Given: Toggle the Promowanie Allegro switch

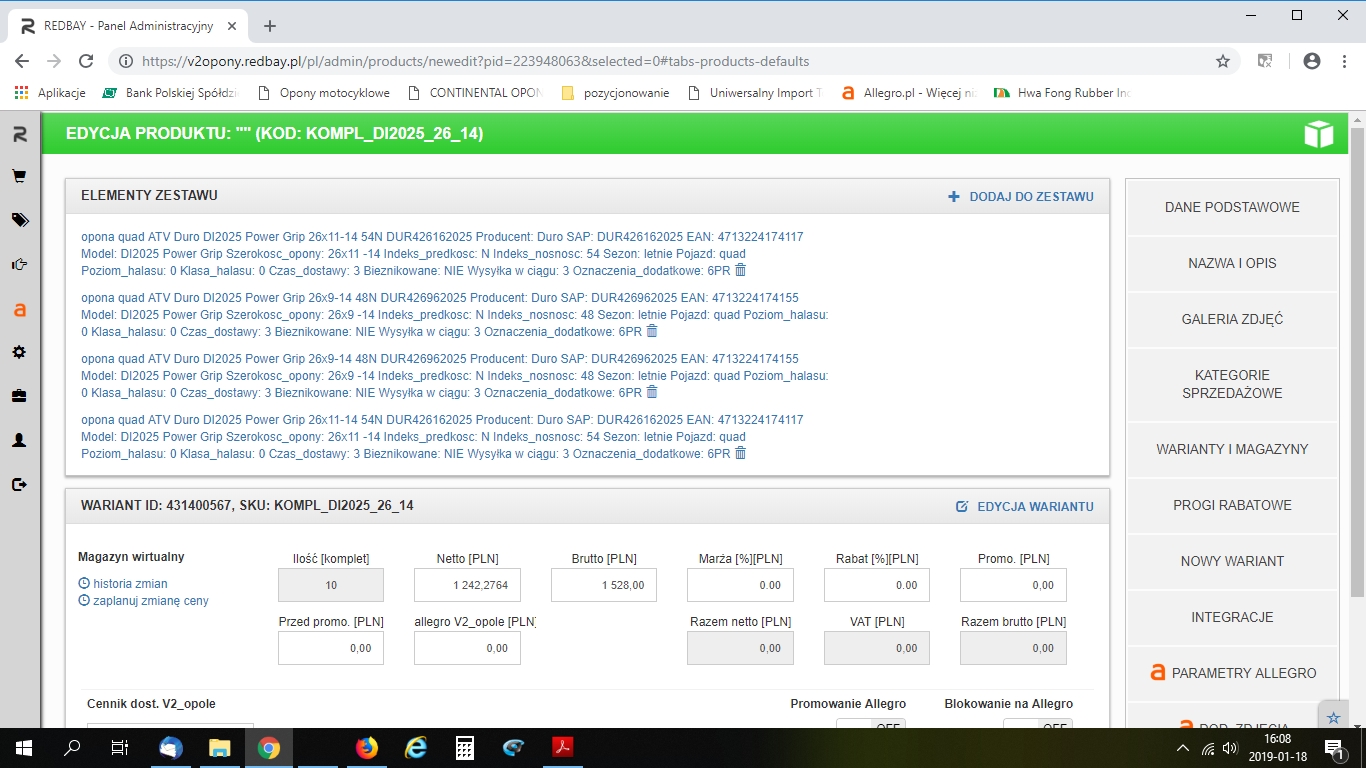Looking at the screenshot, I should click(x=870, y=725).
